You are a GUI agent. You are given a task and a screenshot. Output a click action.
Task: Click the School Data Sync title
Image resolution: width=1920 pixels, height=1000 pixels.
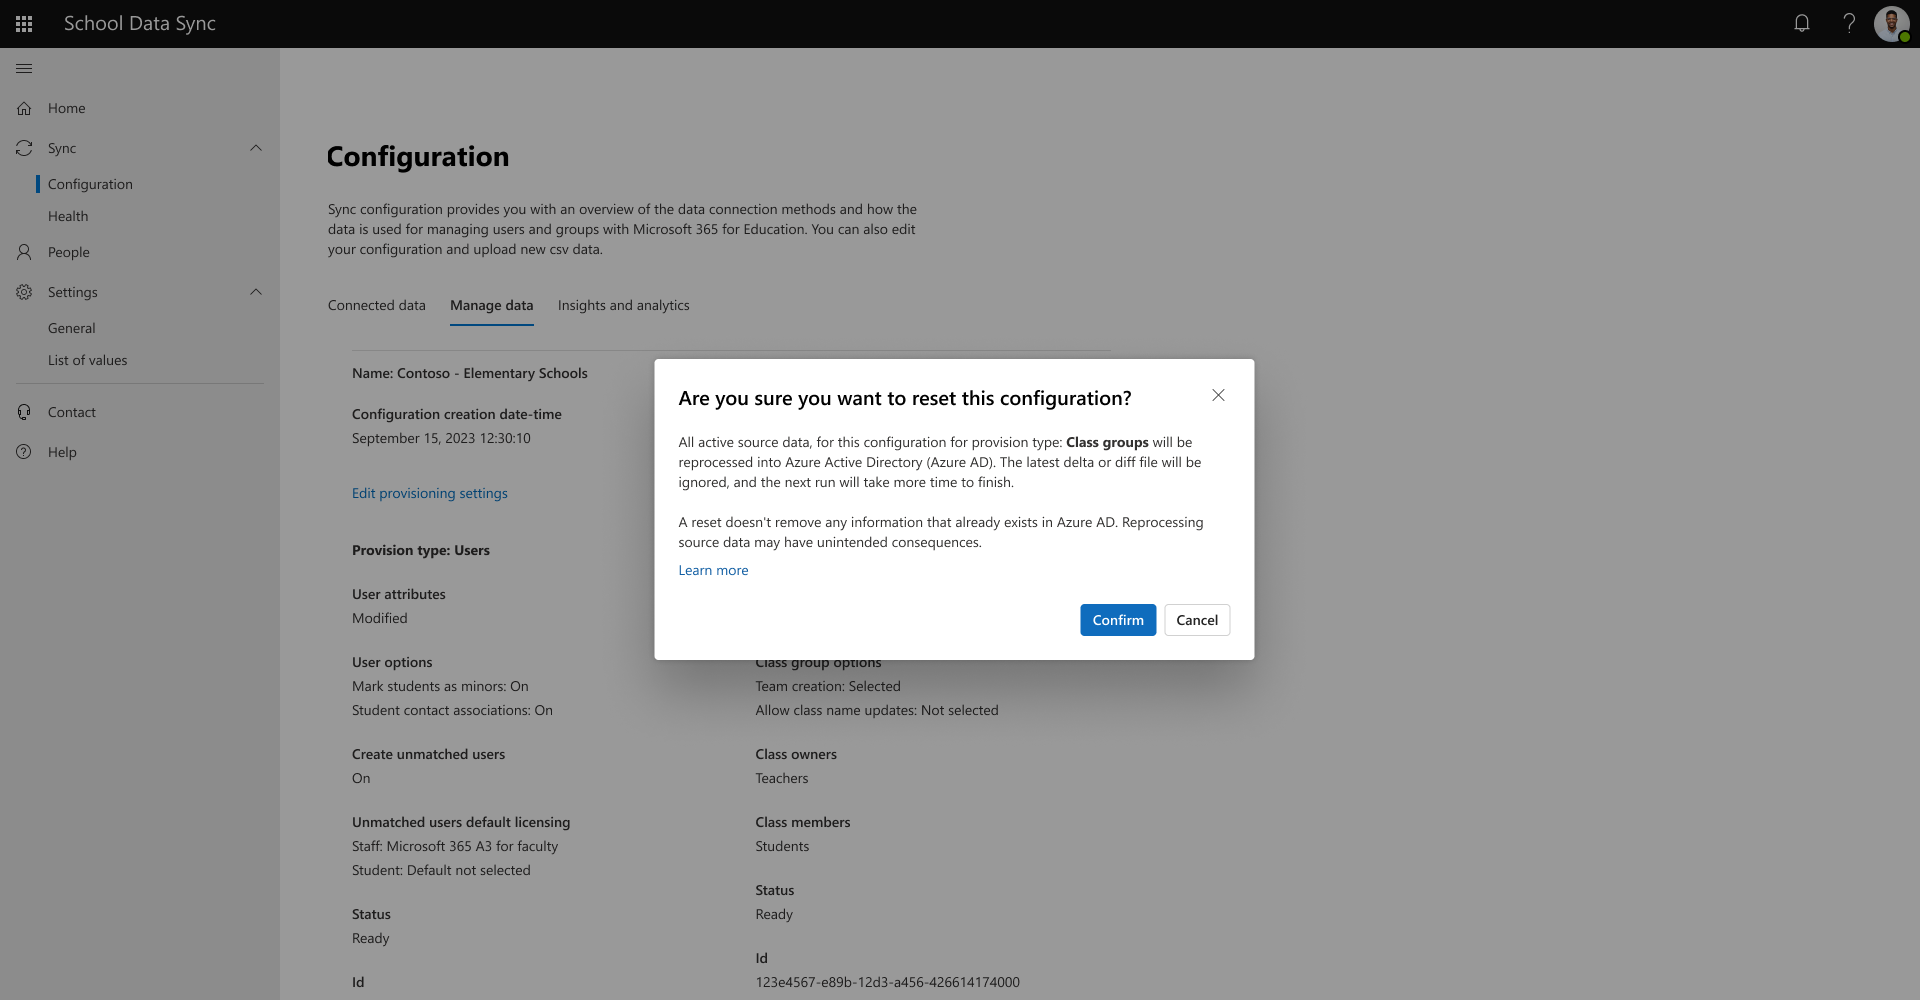(x=140, y=23)
